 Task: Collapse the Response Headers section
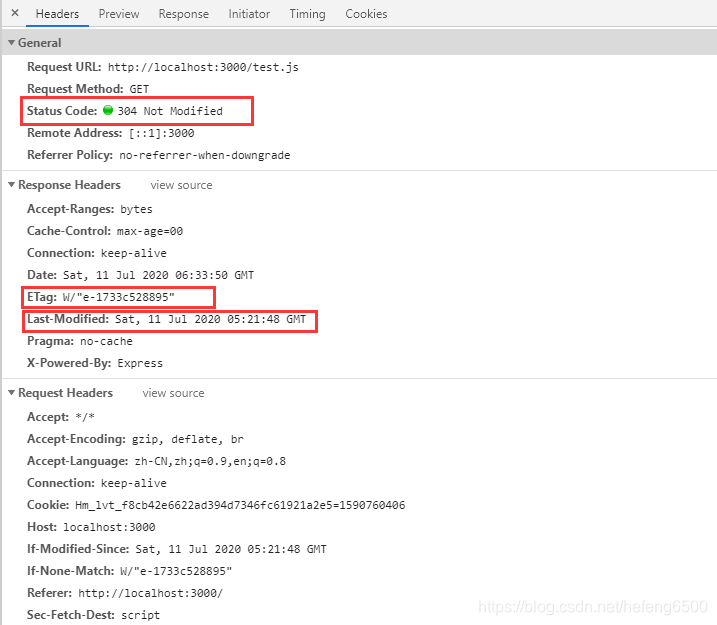tap(11, 185)
